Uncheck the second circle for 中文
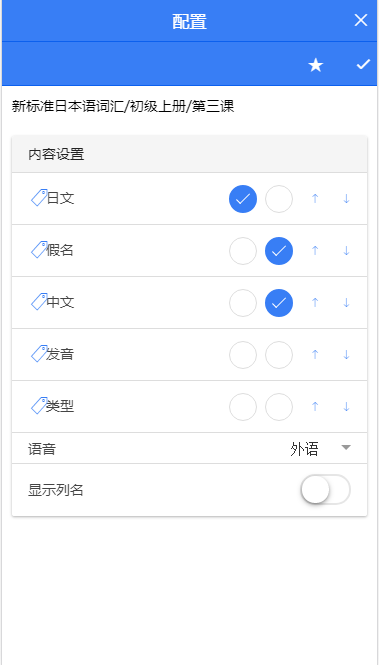The height and width of the screenshot is (665, 379). click(x=279, y=303)
